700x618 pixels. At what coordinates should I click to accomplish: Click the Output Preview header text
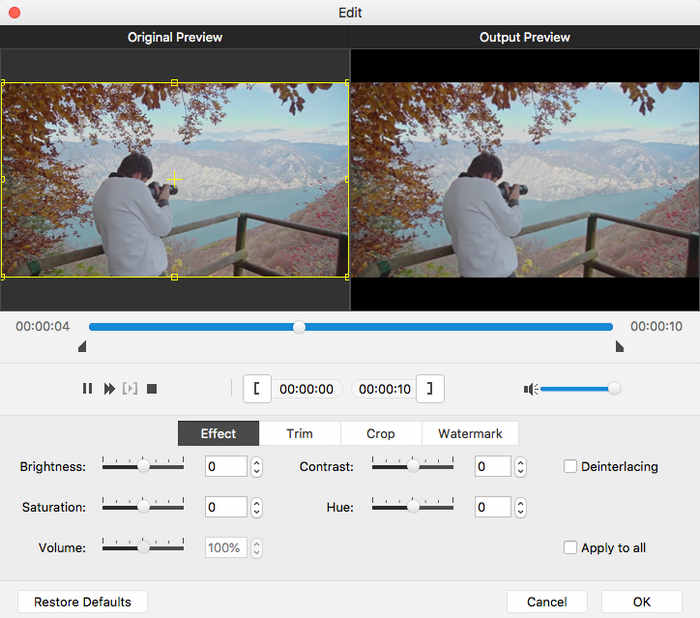pyautogui.click(x=525, y=37)
